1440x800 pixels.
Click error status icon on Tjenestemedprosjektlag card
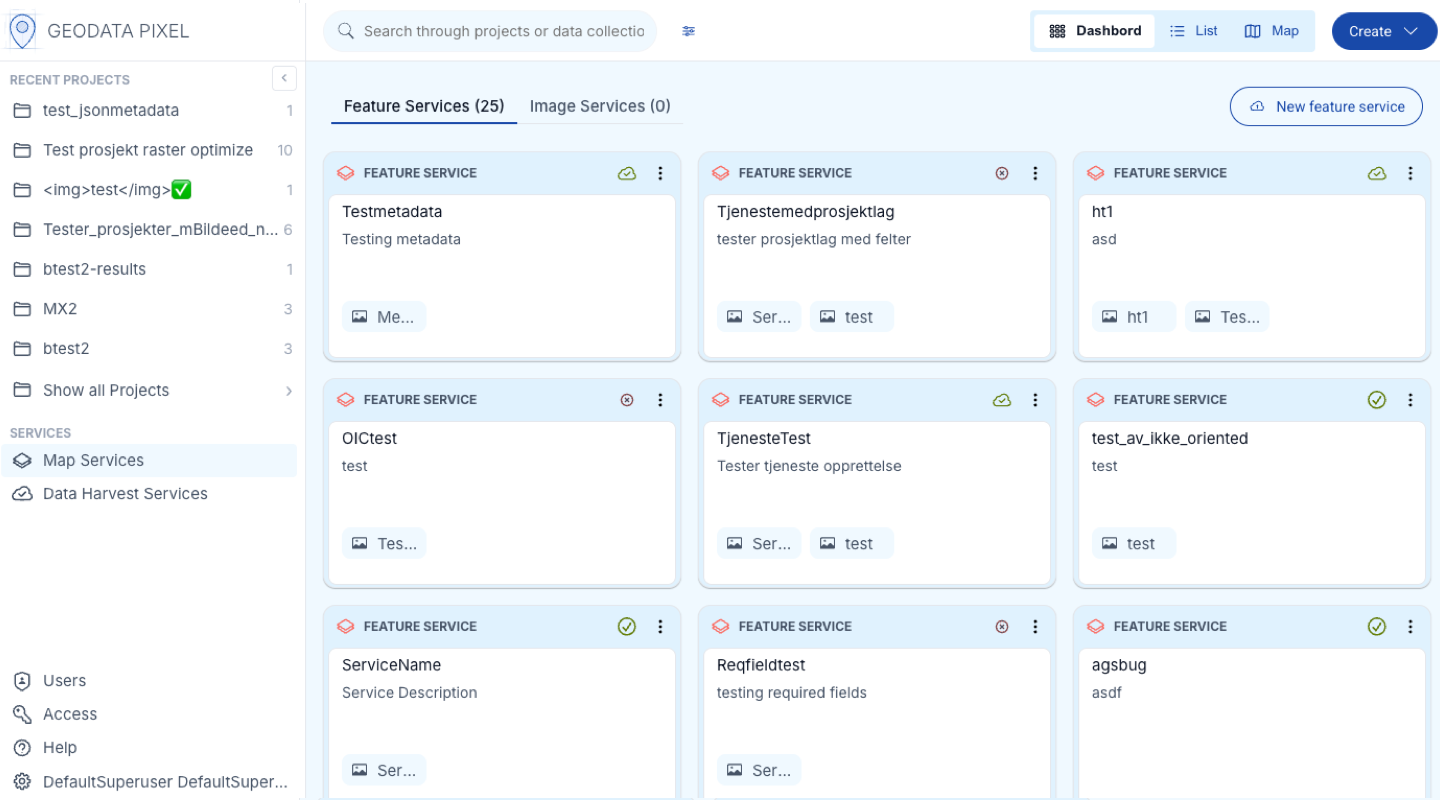point(1002,173)
